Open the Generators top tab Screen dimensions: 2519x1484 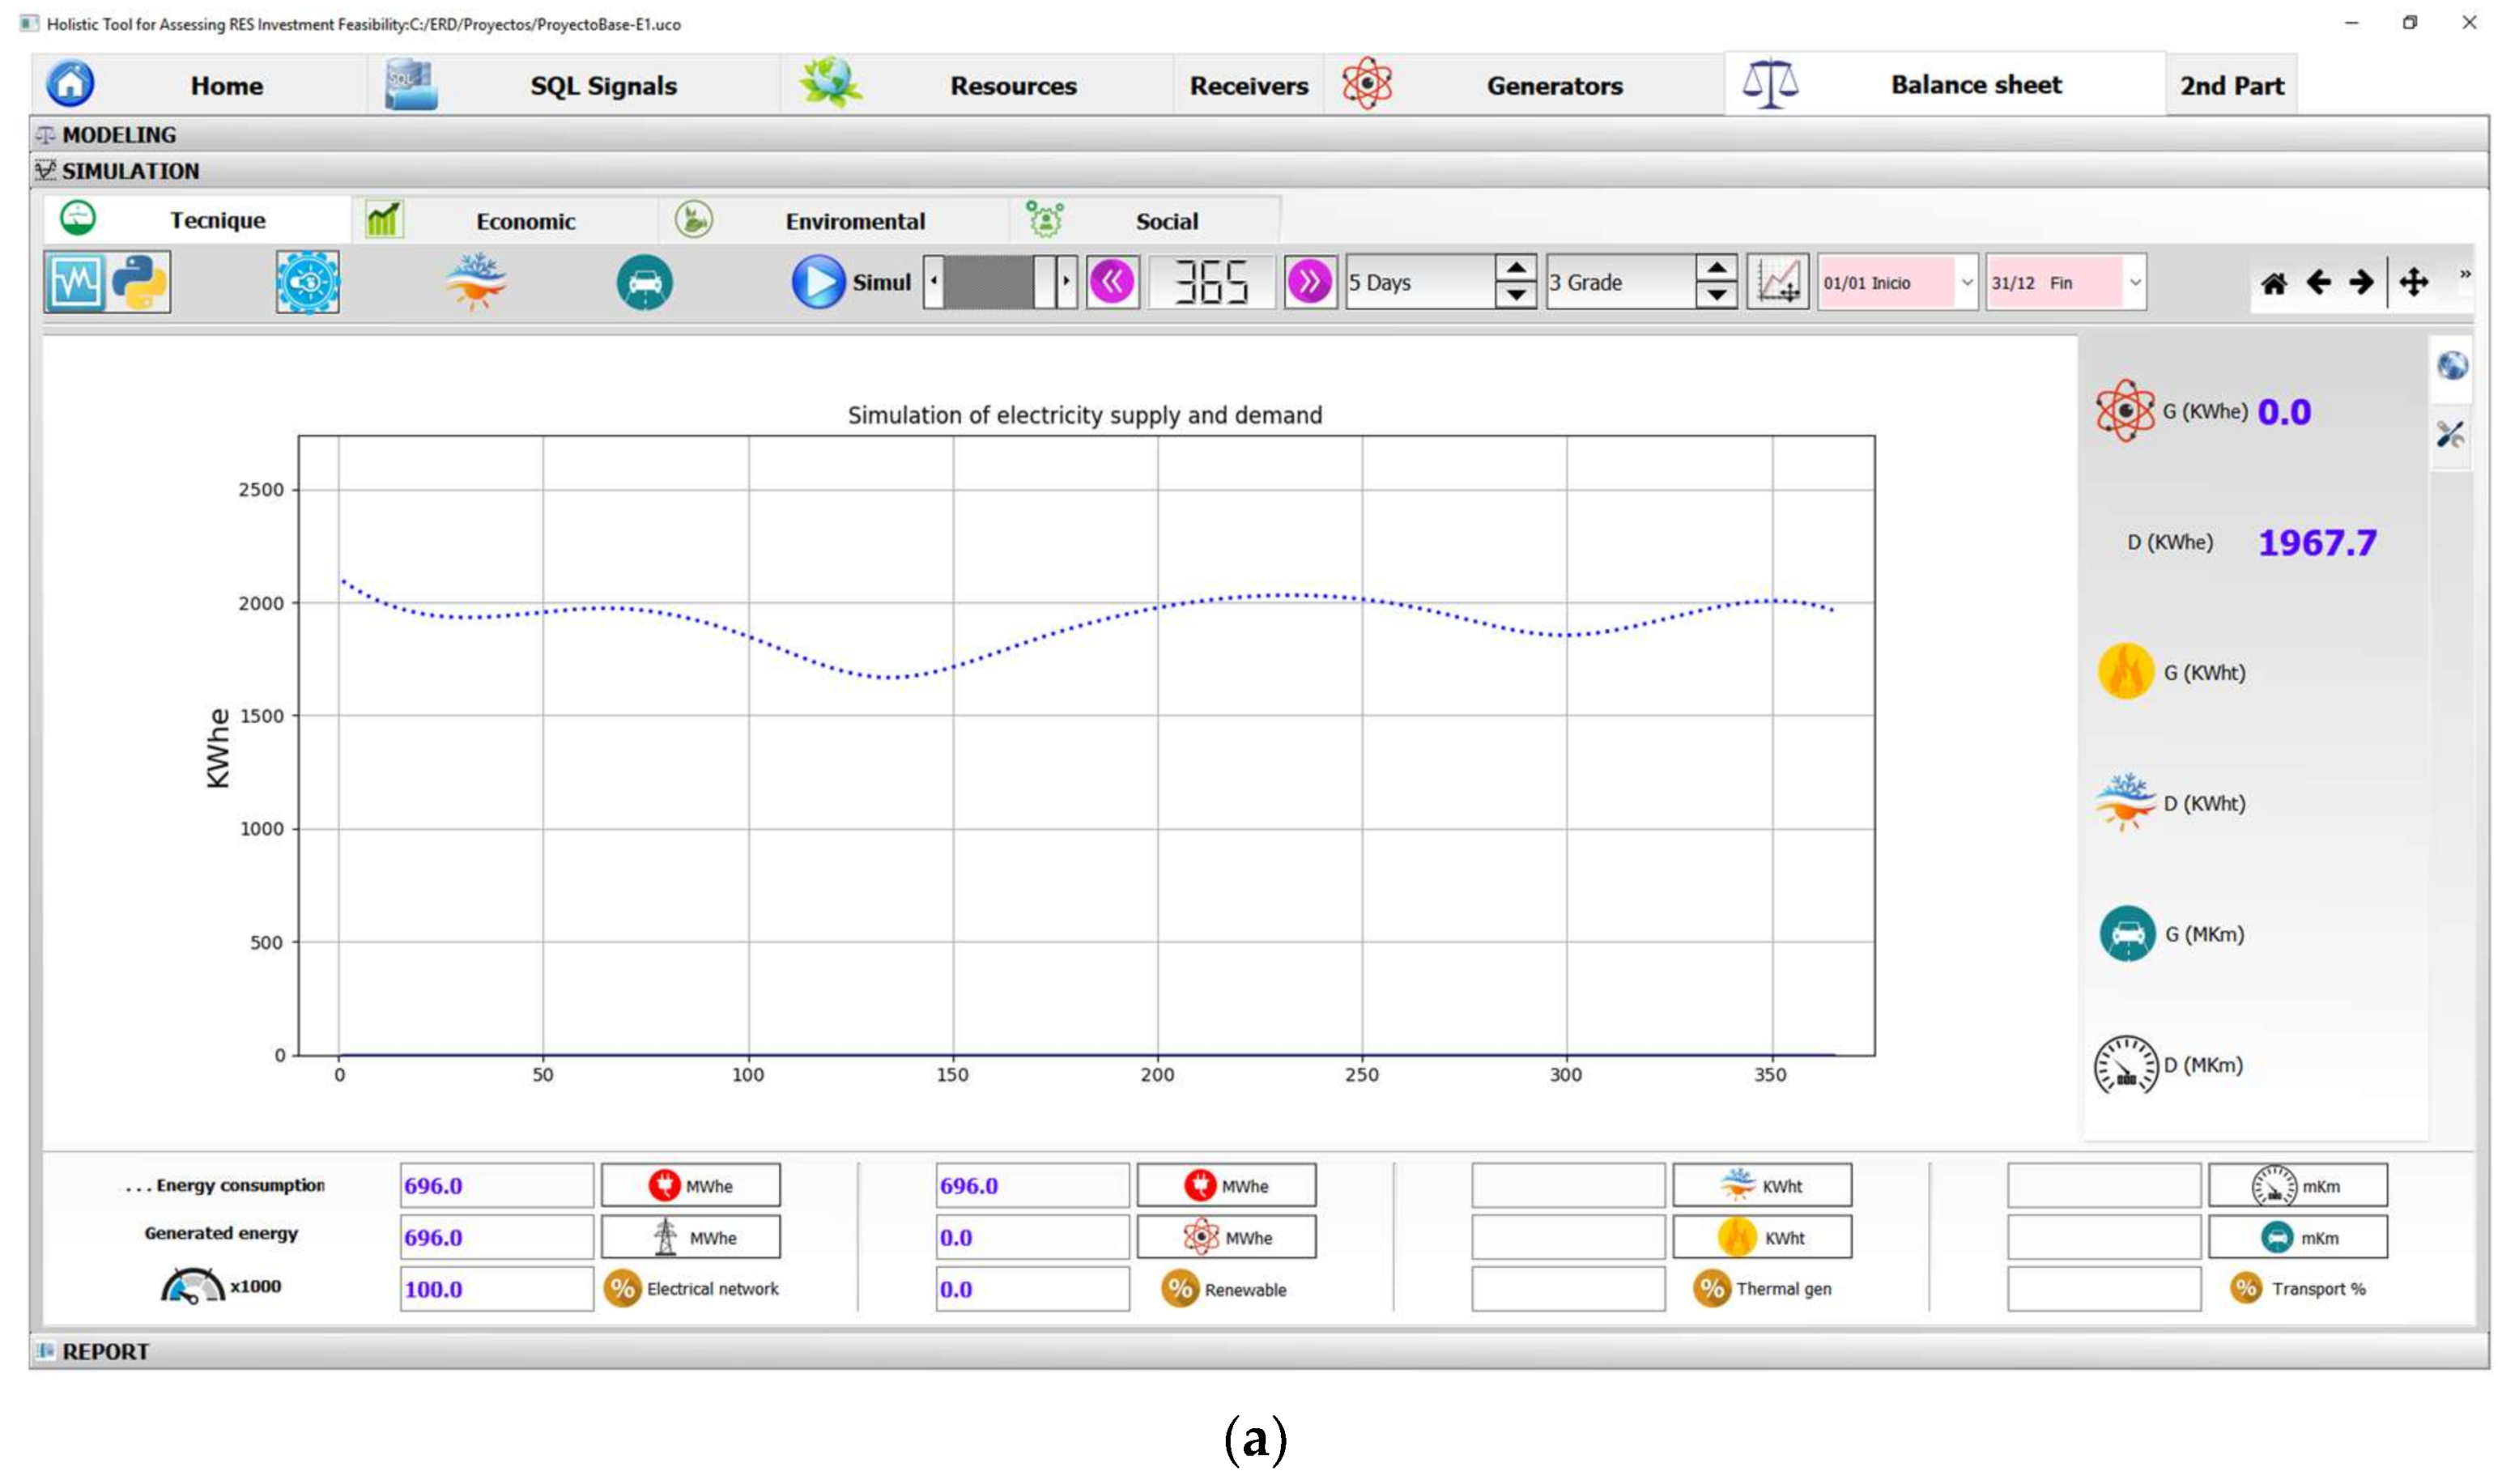pyautogui.click(x=1553, y=86)
